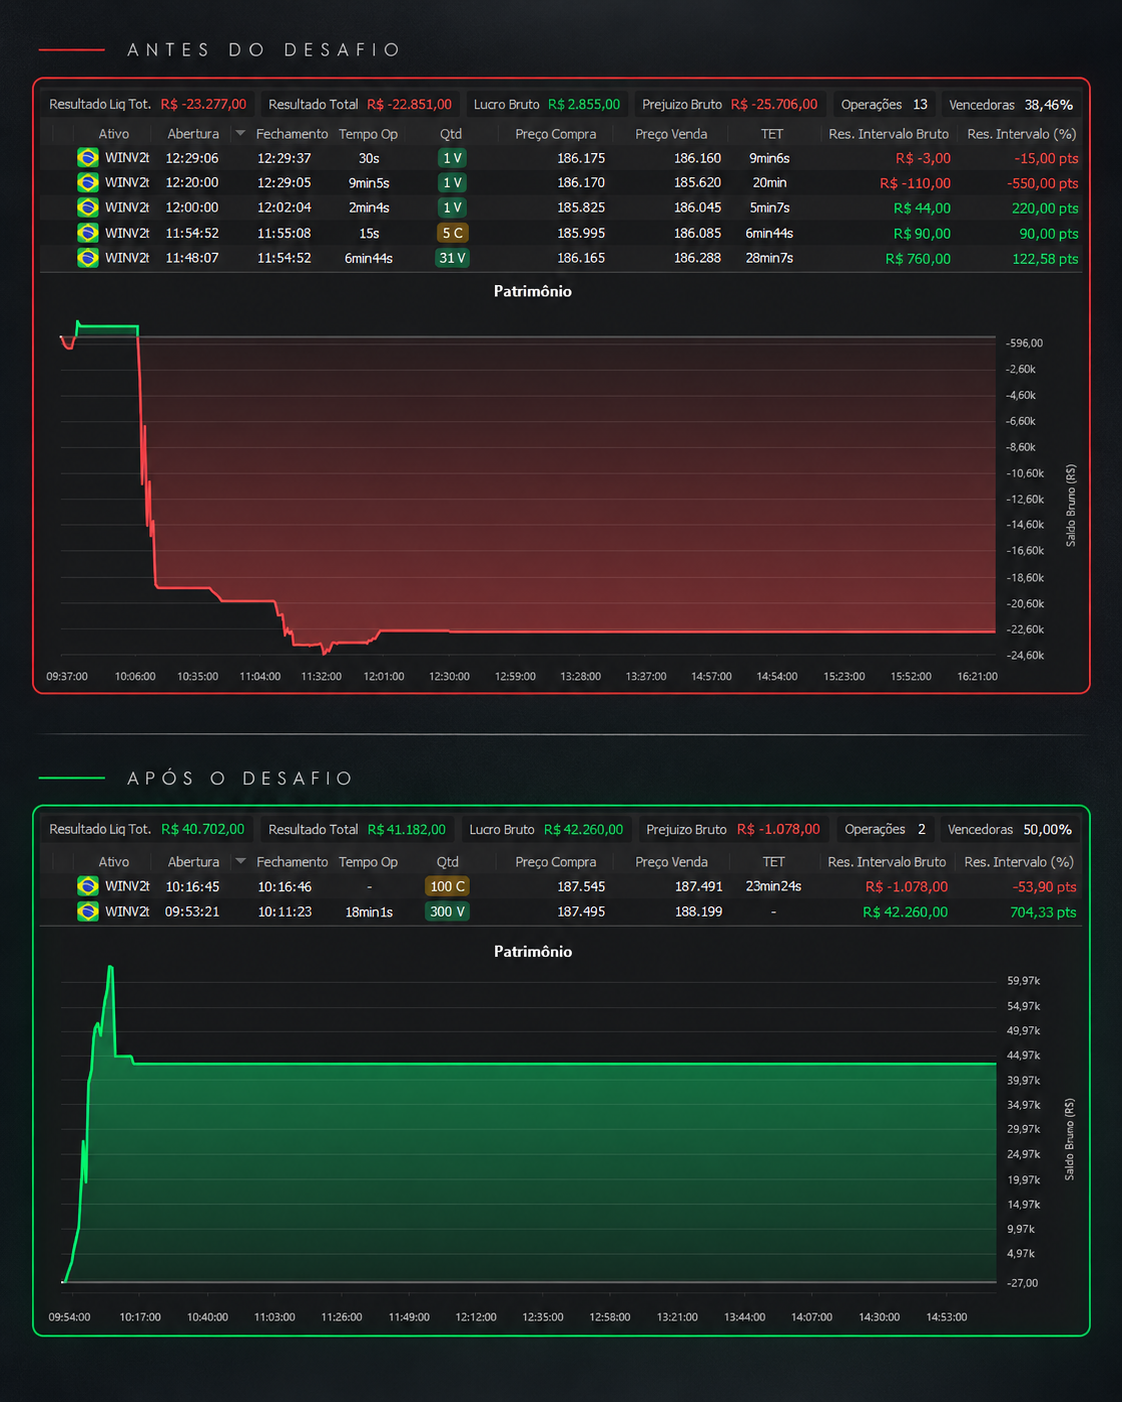Click the Resultado Total value "R$ 41.182,00"
The width and height of the screenshot is (1122, 1402).
(407, 829)
